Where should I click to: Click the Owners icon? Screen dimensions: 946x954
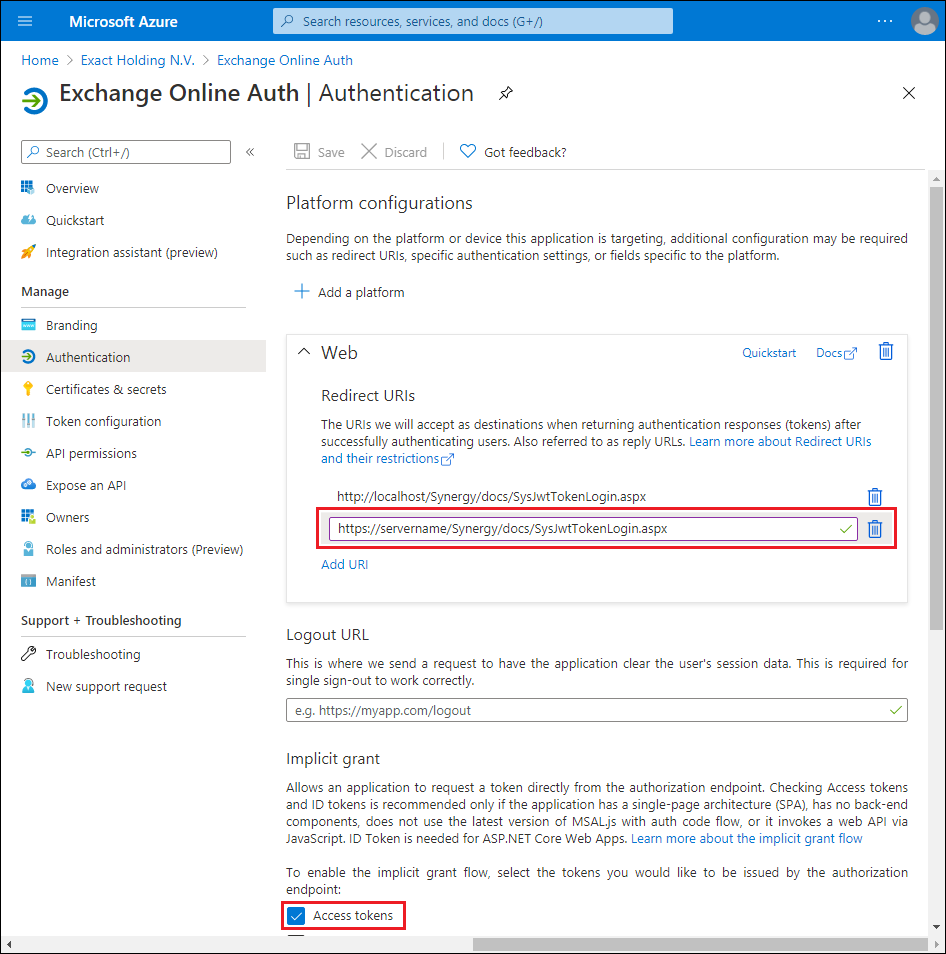point(28,517)
